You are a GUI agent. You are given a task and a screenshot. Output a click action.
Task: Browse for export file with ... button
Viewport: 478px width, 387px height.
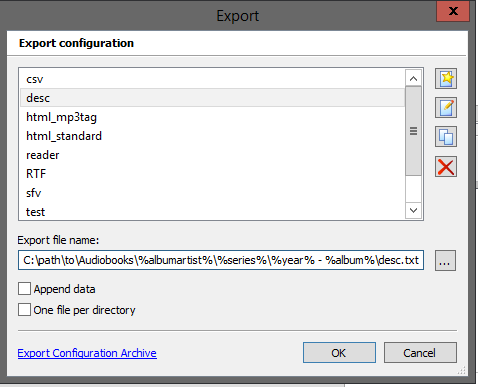(445, 260)
